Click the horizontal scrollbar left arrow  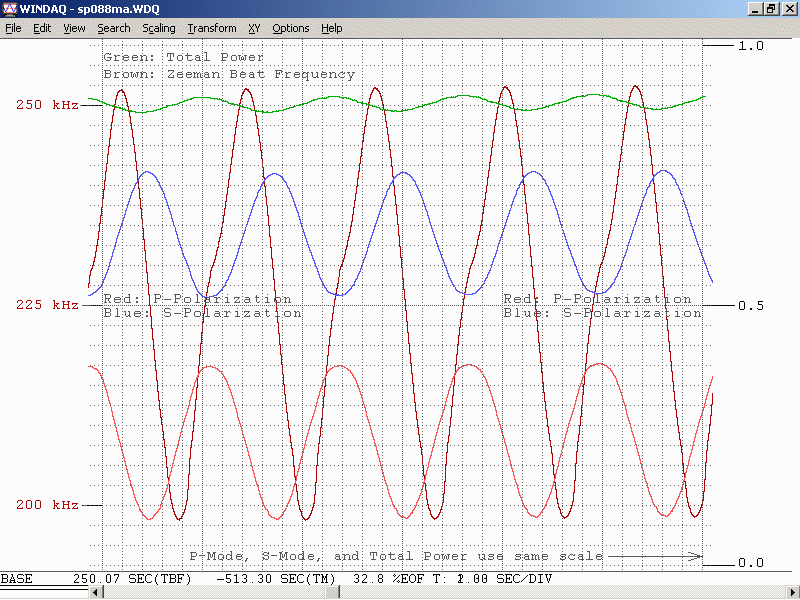98,593
